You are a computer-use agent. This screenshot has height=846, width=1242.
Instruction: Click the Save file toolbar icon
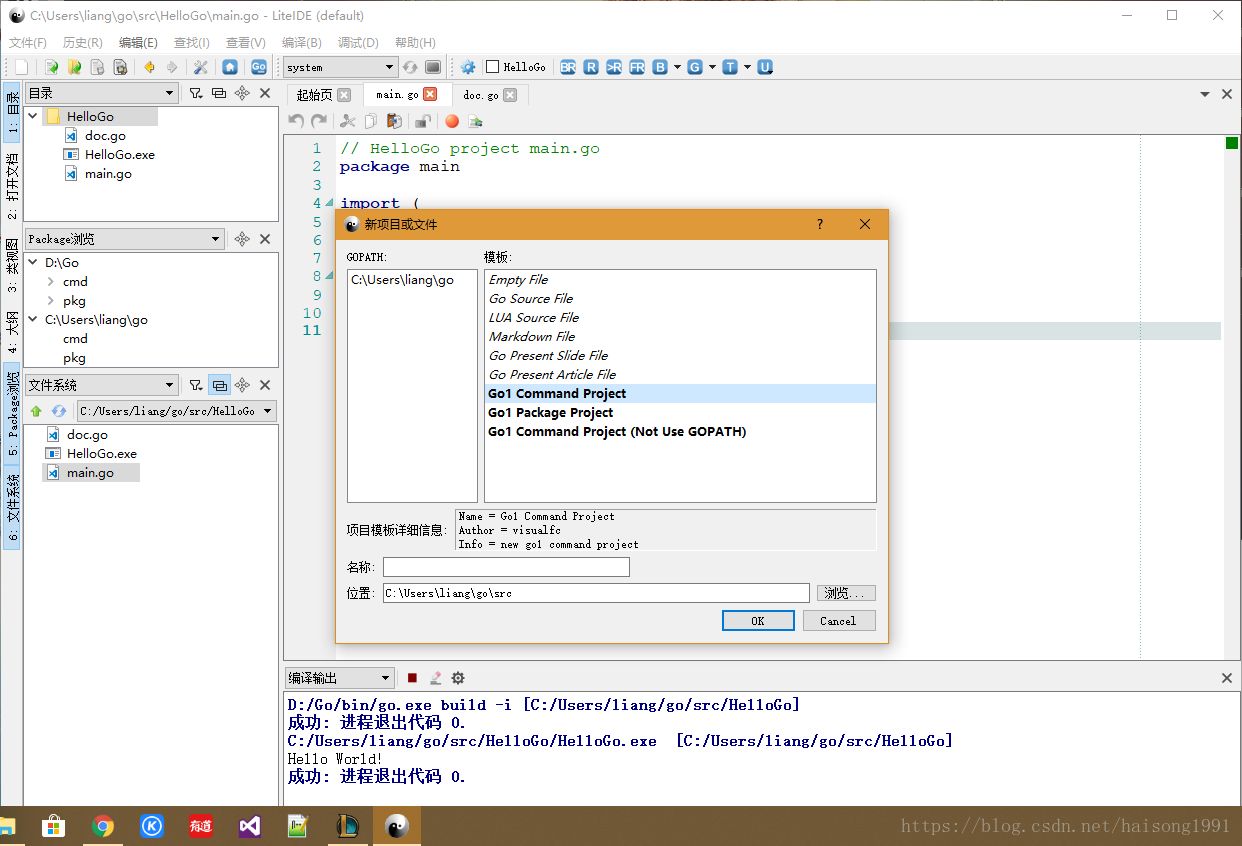(97, 67)
